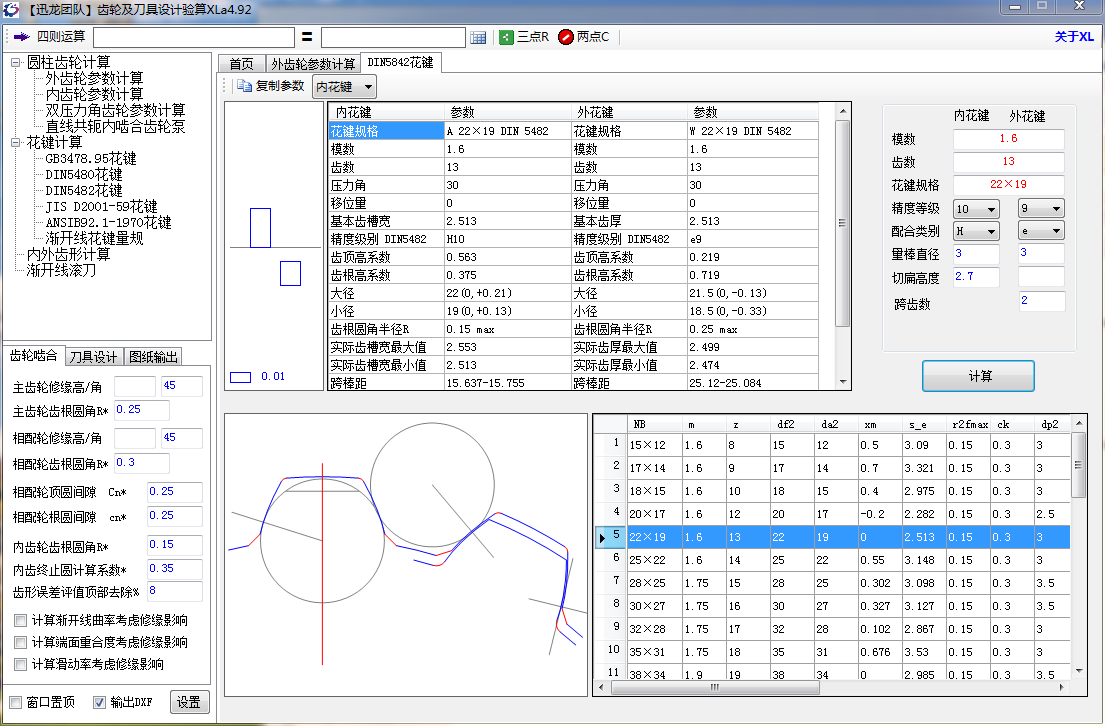This screenshot has width=1105, height=726.
Task: Open 精度等级 dropdown showing 10
Action: point(975,209)
